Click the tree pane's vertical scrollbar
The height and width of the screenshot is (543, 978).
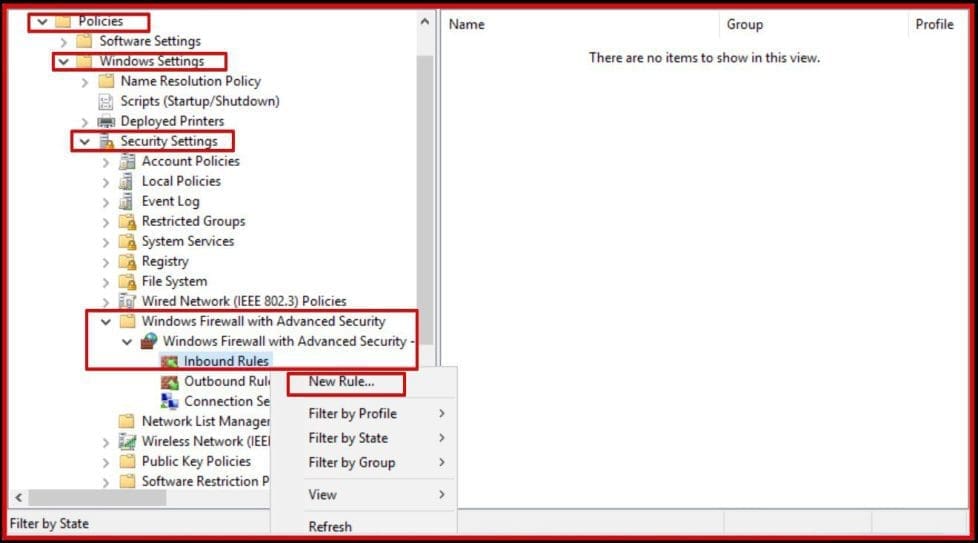point(425,200)
